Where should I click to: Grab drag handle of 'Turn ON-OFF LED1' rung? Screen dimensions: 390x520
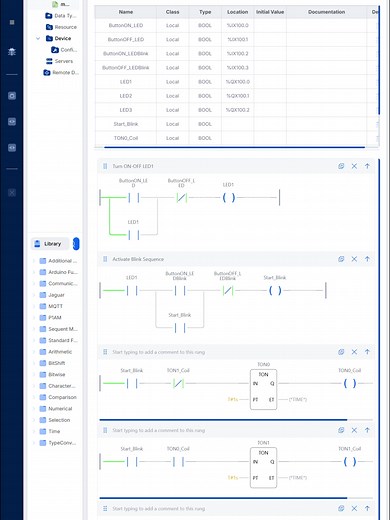click(x=105, y=166)
